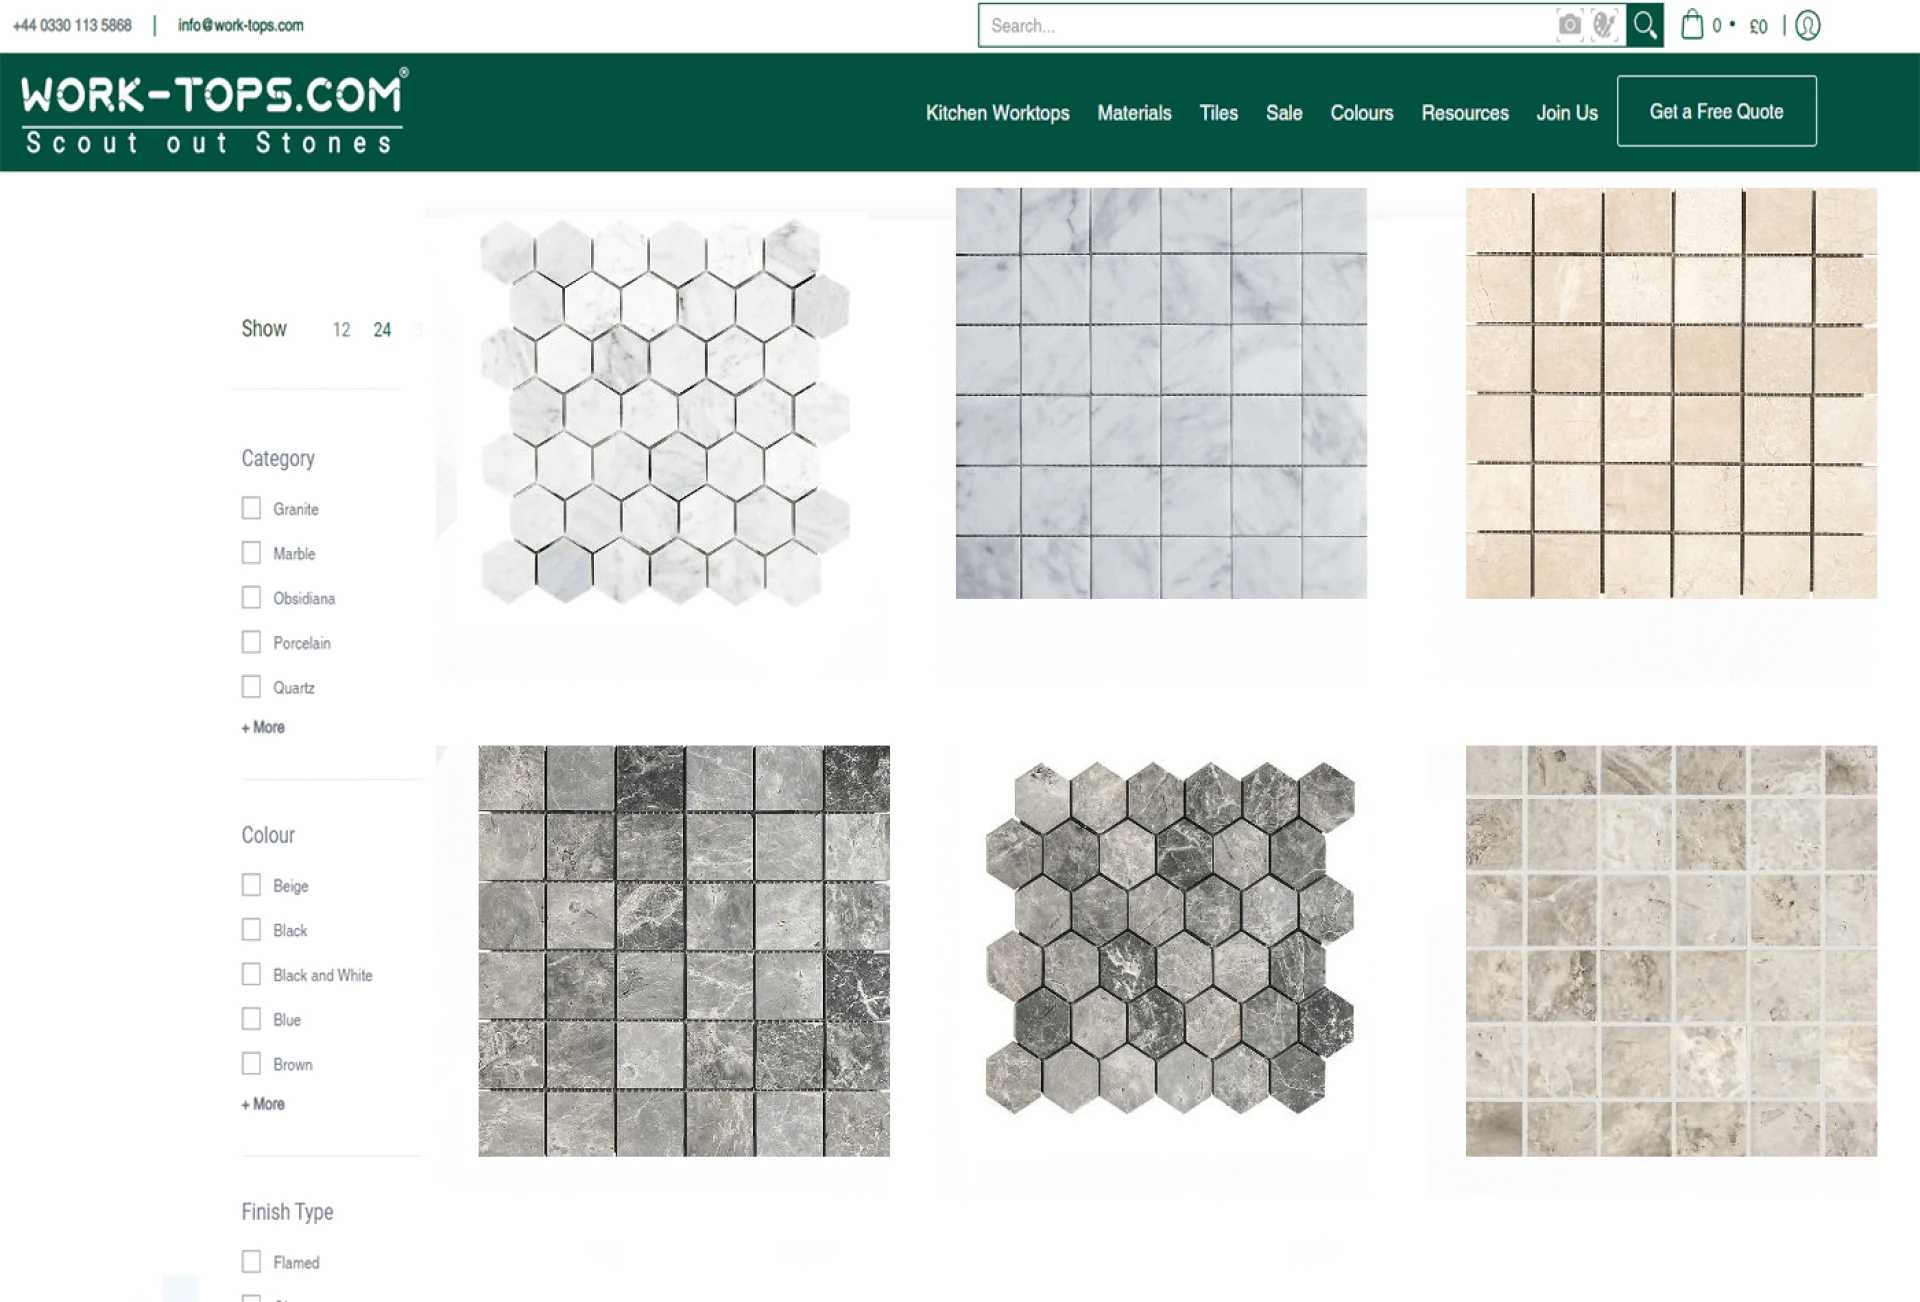Select 24 products per page
Viewport: 1920px width, 1302px height.
click(381, 329)
